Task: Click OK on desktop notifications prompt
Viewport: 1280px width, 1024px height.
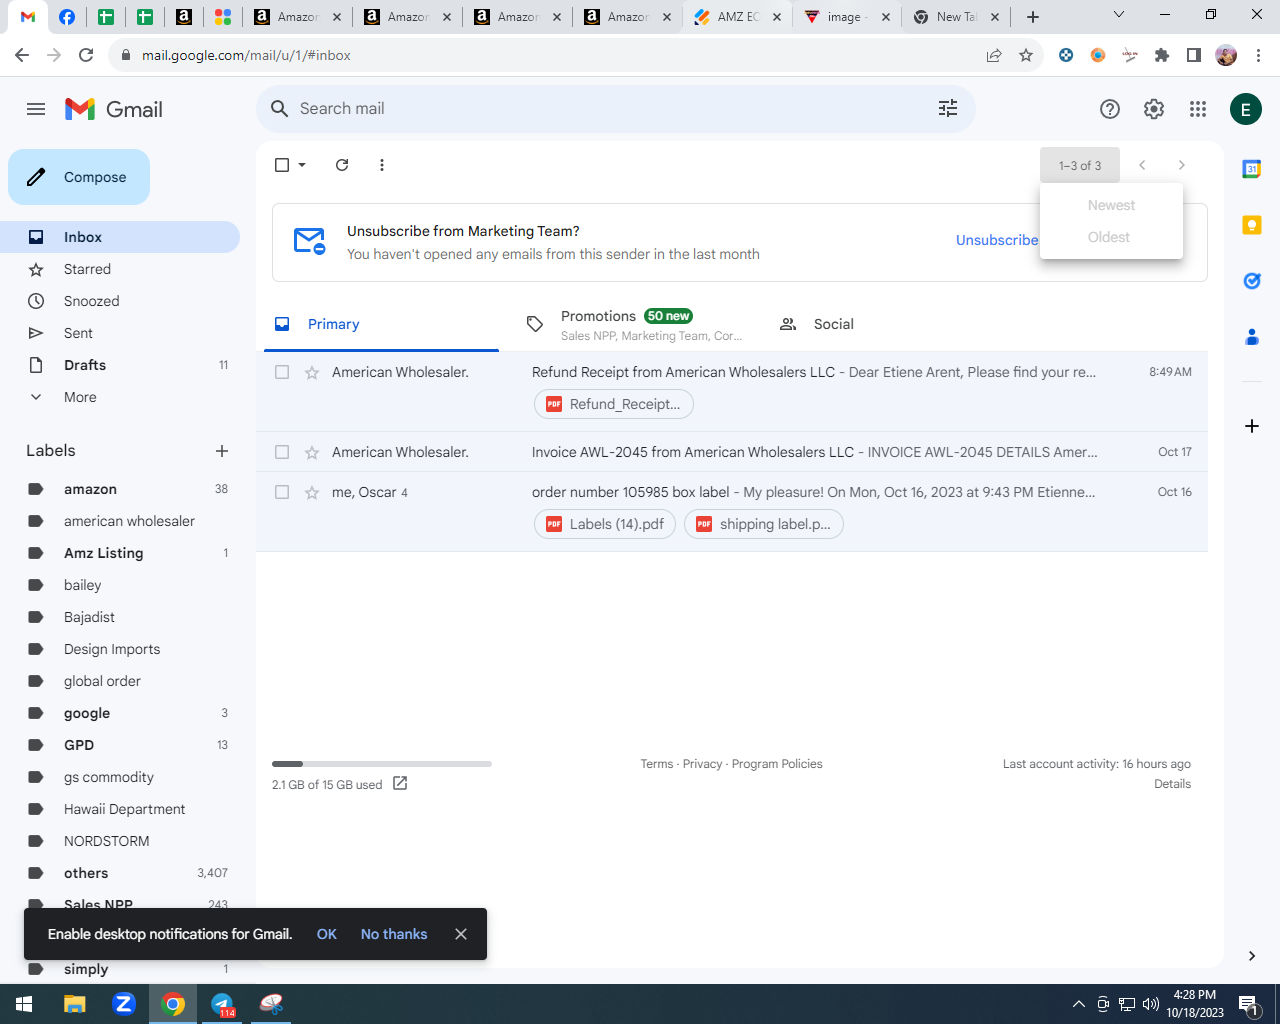Action: [327, 934]
